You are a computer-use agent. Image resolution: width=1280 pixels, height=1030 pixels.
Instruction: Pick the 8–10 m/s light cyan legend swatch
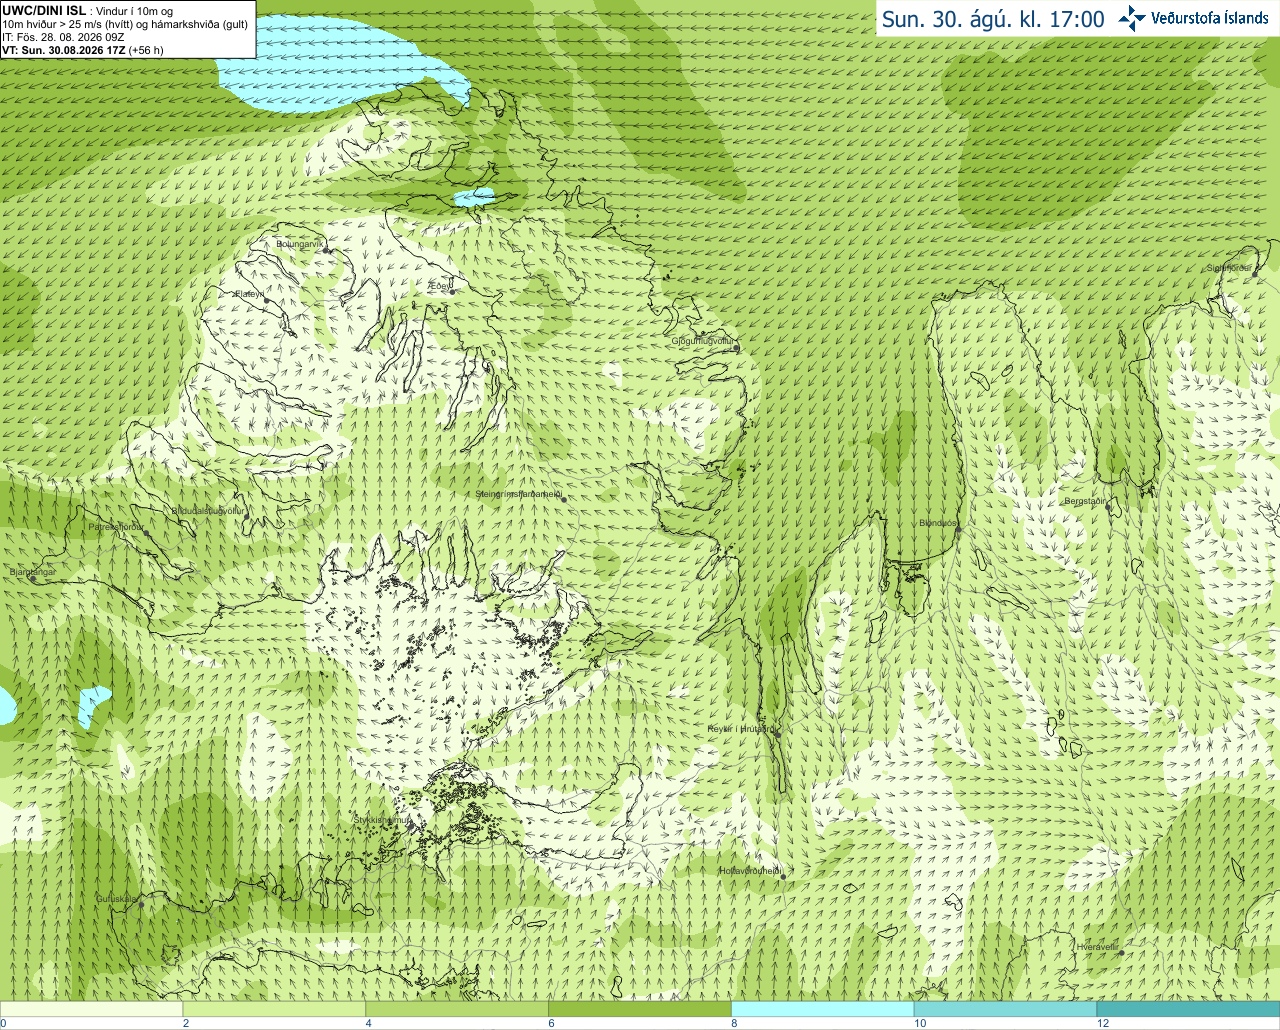pyautogui.click(x=823, y=1009)
